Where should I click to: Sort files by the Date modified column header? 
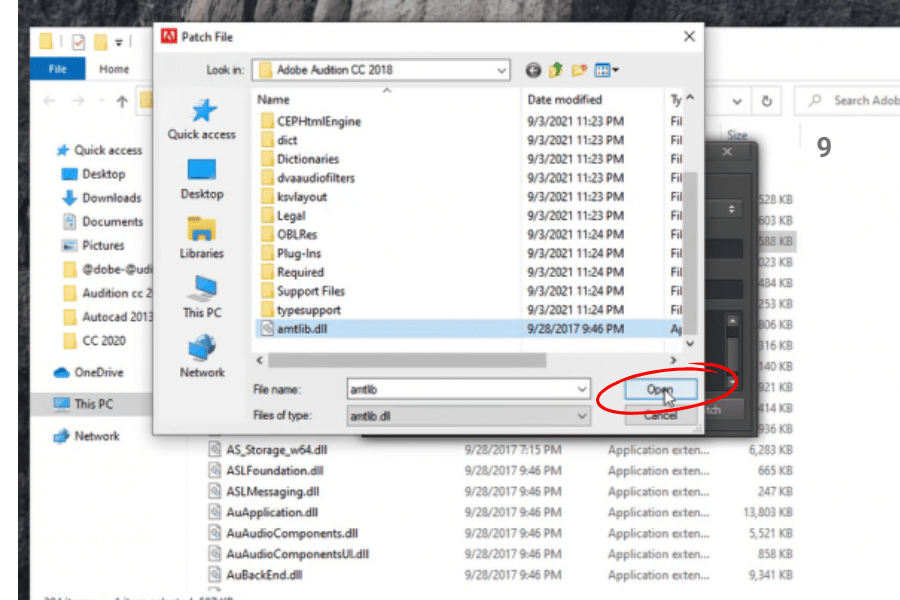[x=564, y=100]
